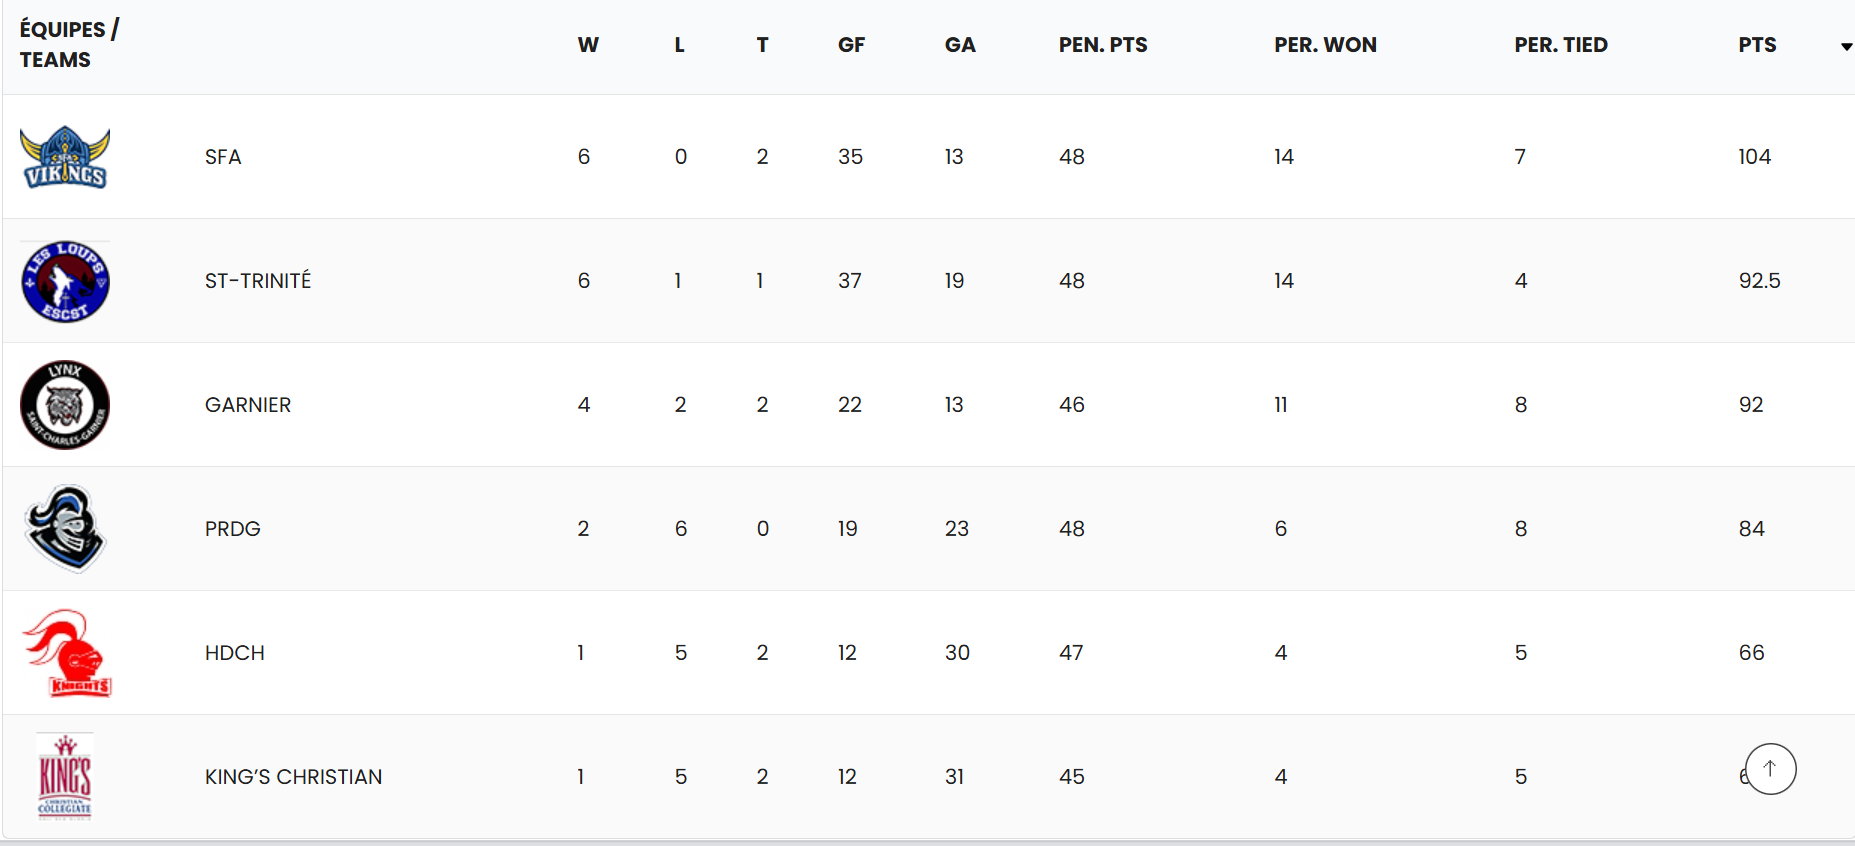
Task: Click the HDCH Knights red logo
Action: point(67,653)
